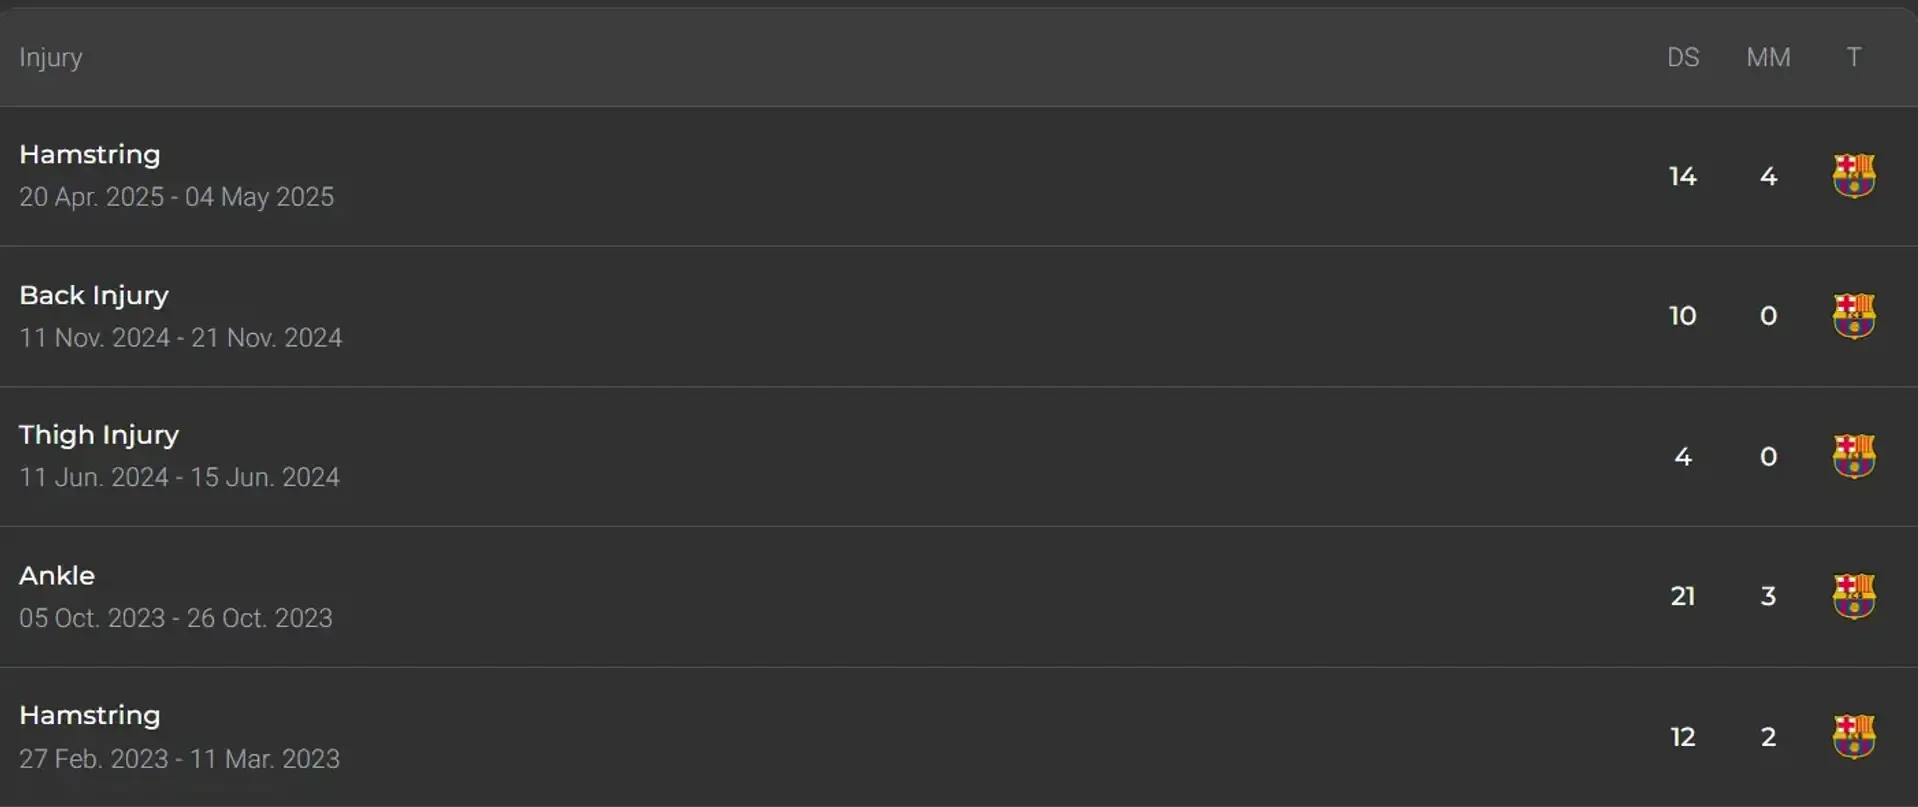Image resolution: width=1918 pixels, height=807 pixels.
Task: Click the Injury column header
Action: [x=51, y=58]
